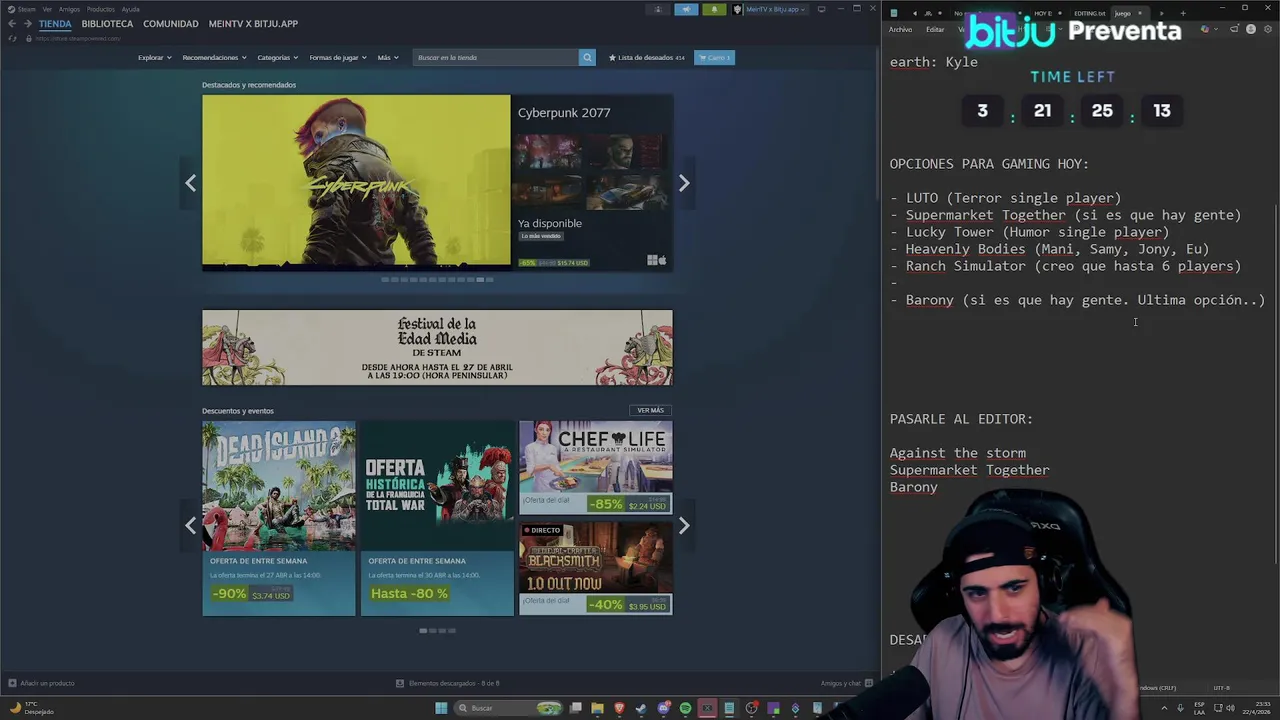Open Total War franchise offer card
The height and width of the screenshot is (720, 1280).
437,518
